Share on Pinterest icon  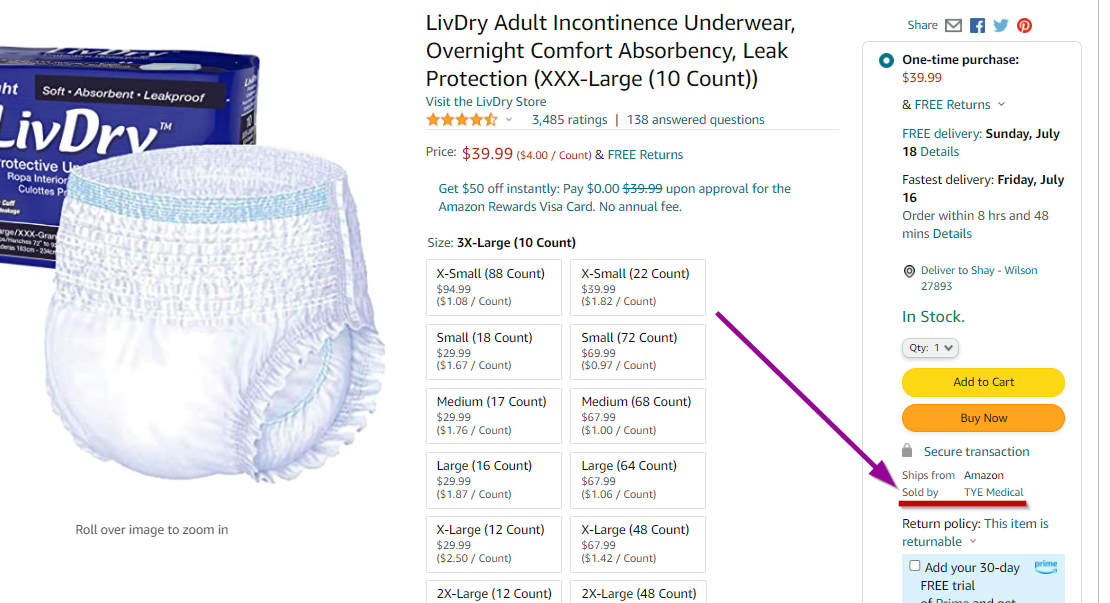point(1024,26)
